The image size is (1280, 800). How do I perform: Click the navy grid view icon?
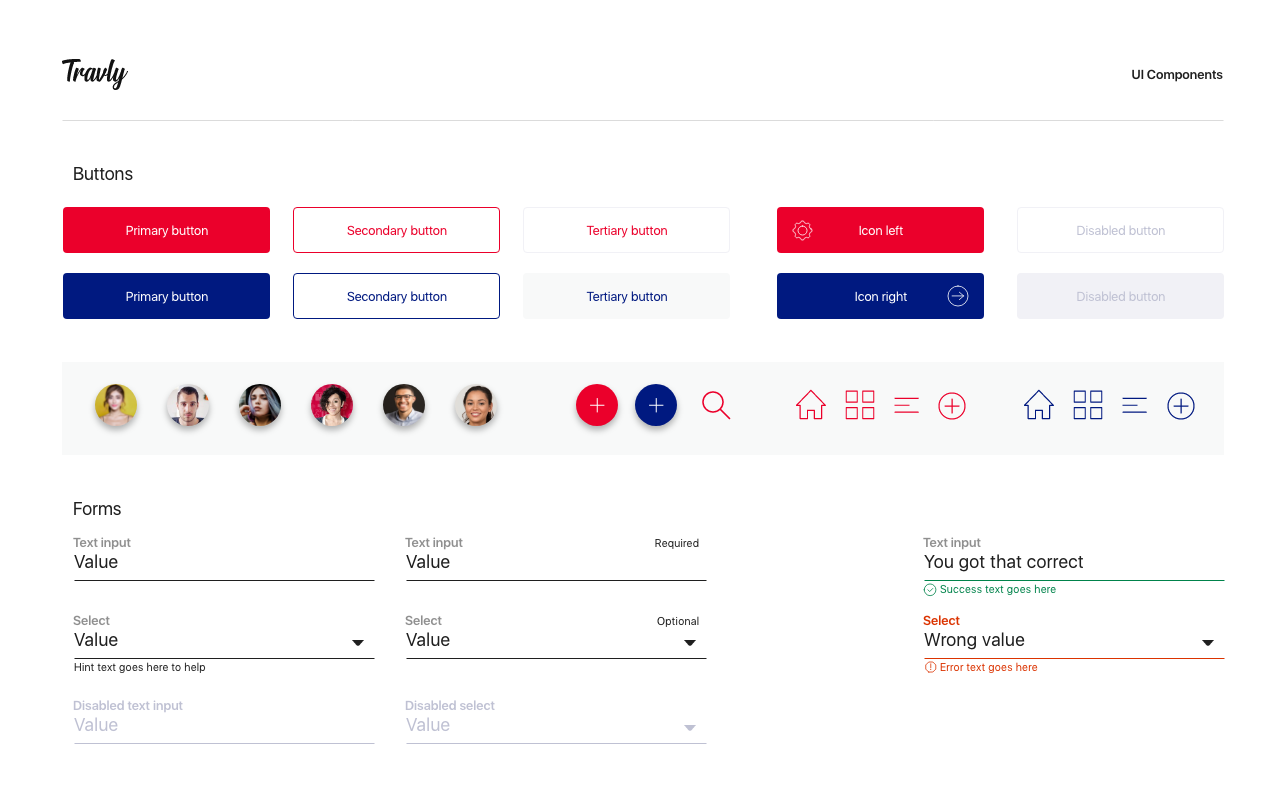[x=1088, y=405]
